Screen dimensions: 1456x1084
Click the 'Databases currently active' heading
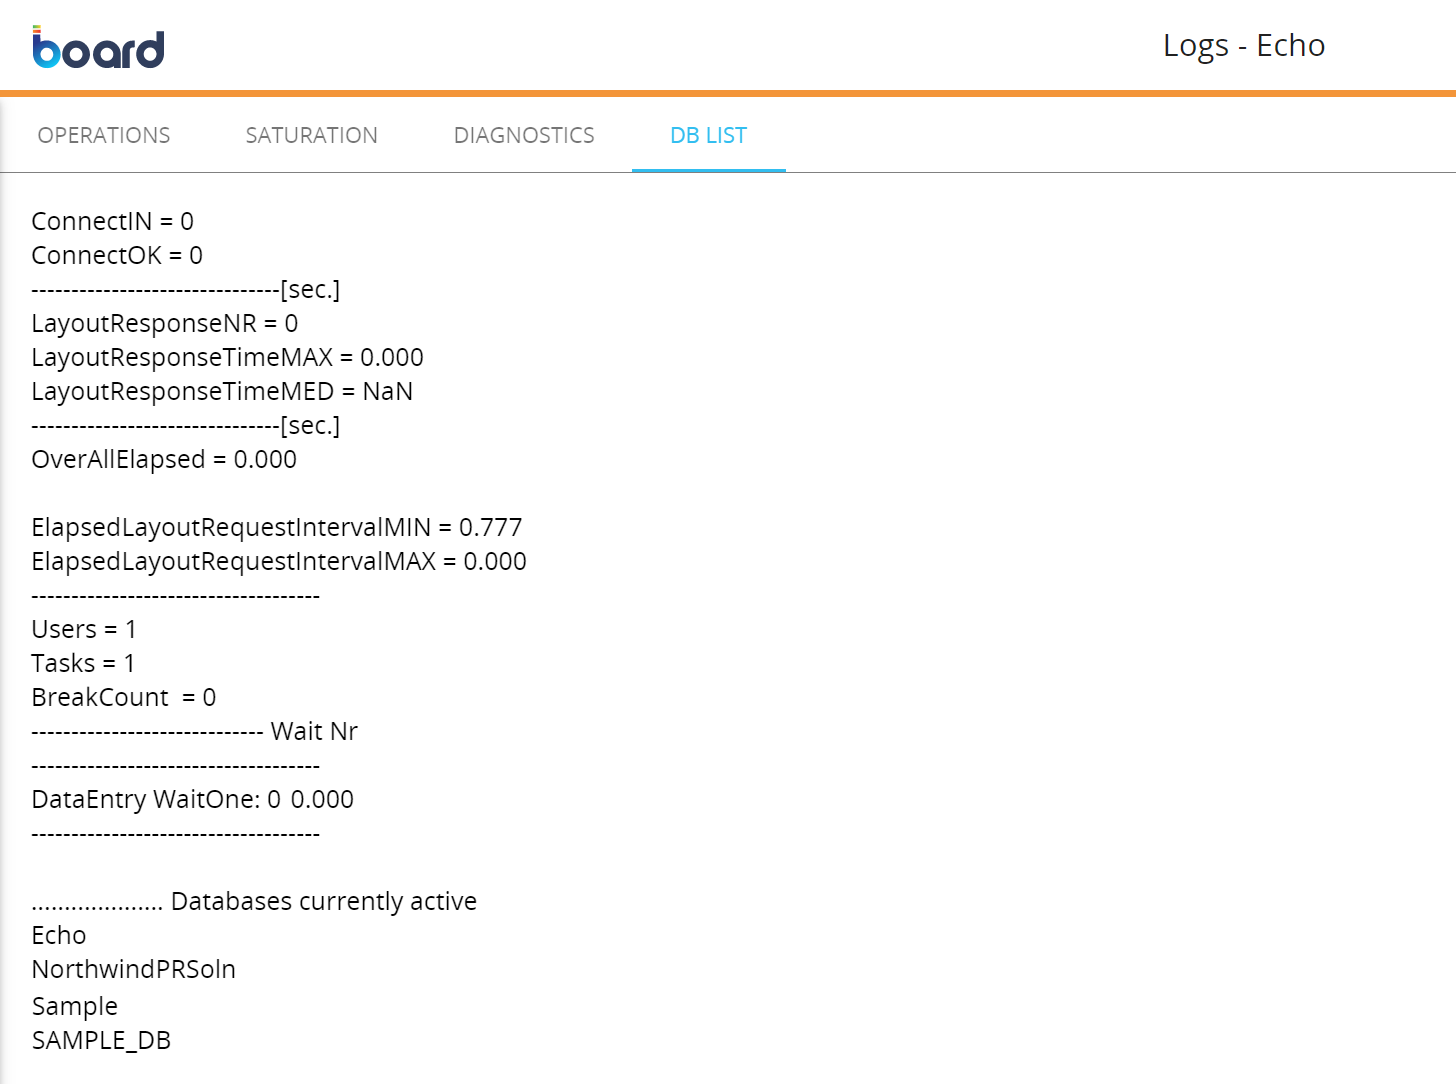click(x=323, y=901)
